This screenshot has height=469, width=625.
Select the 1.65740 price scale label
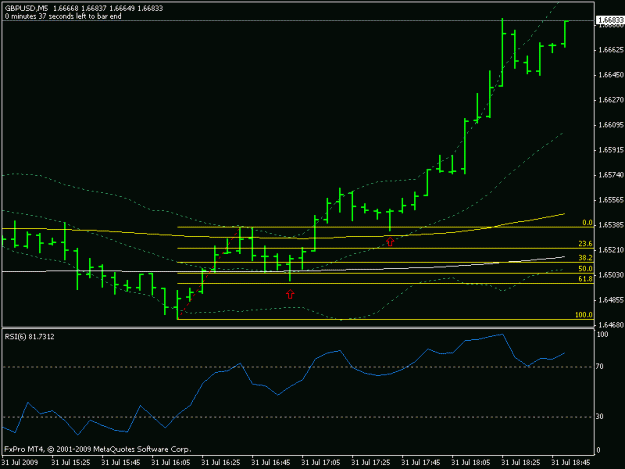coord(611,175)
